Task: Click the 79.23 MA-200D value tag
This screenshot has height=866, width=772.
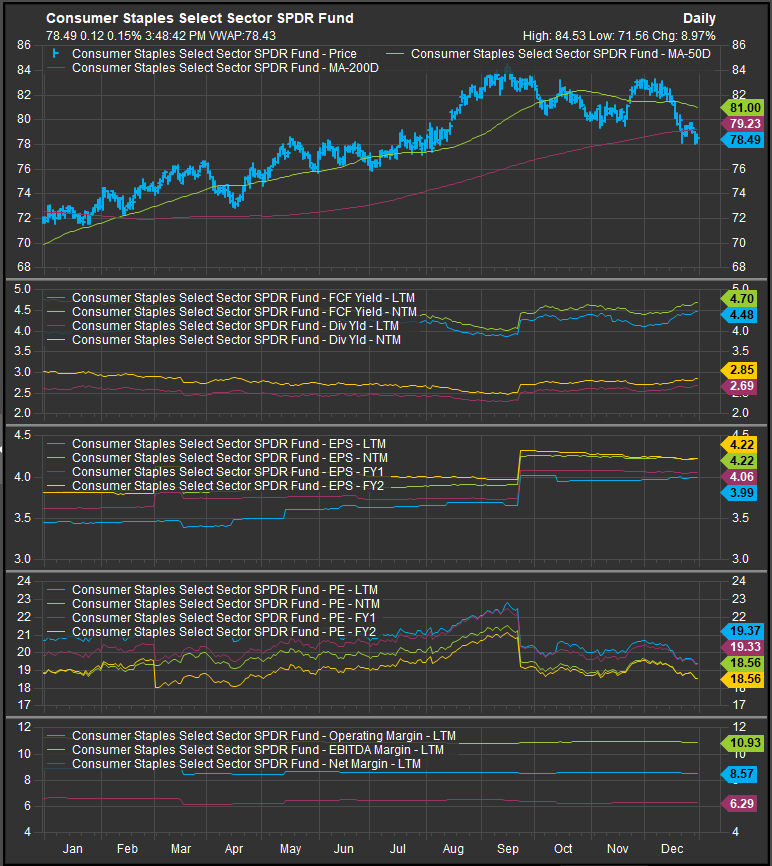Action: 743,124
